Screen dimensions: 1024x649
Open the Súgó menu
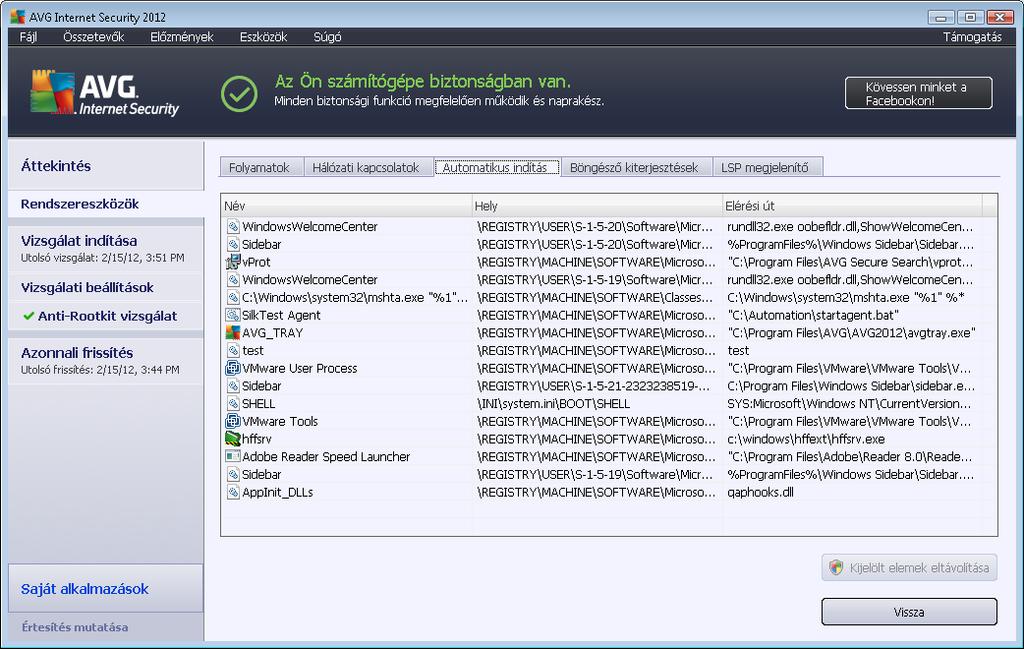point(327,37)
